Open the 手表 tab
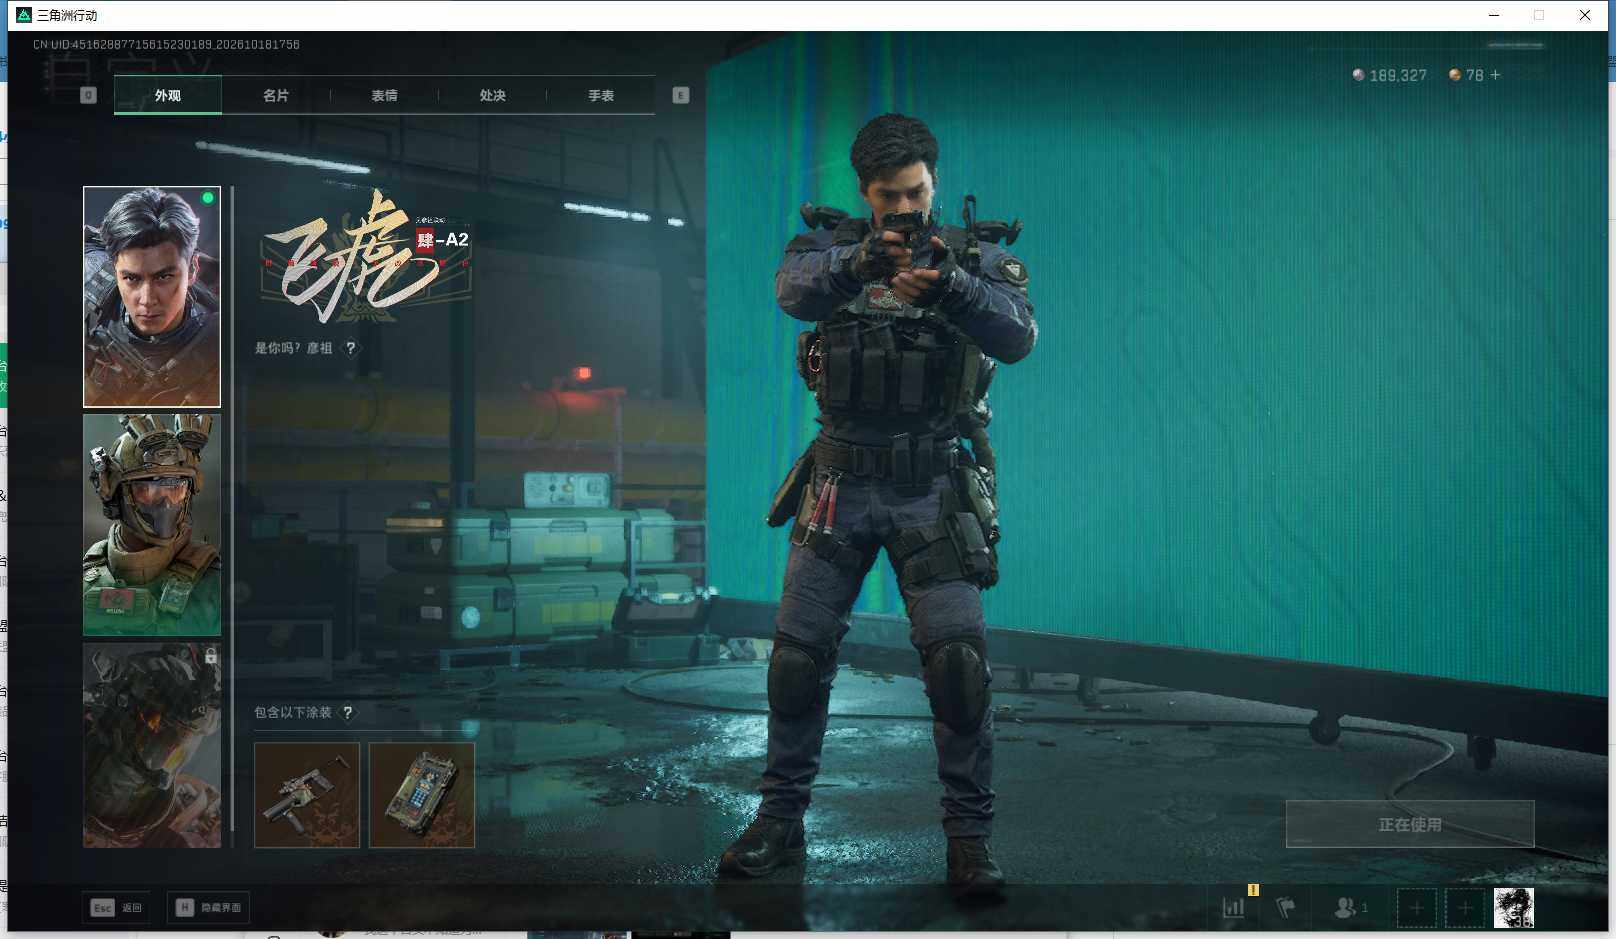Viewport: 1616px width, 939px height. [601, 95]
